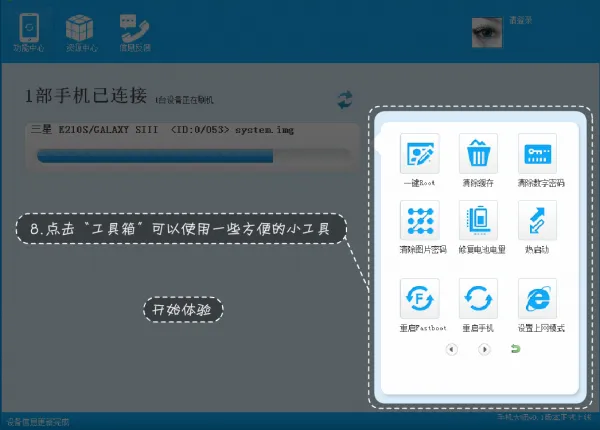The width and height of the screenshot is (600, 430).
Task: Select the 修复电池电量 battery icon
Action: tap(478, 220)
